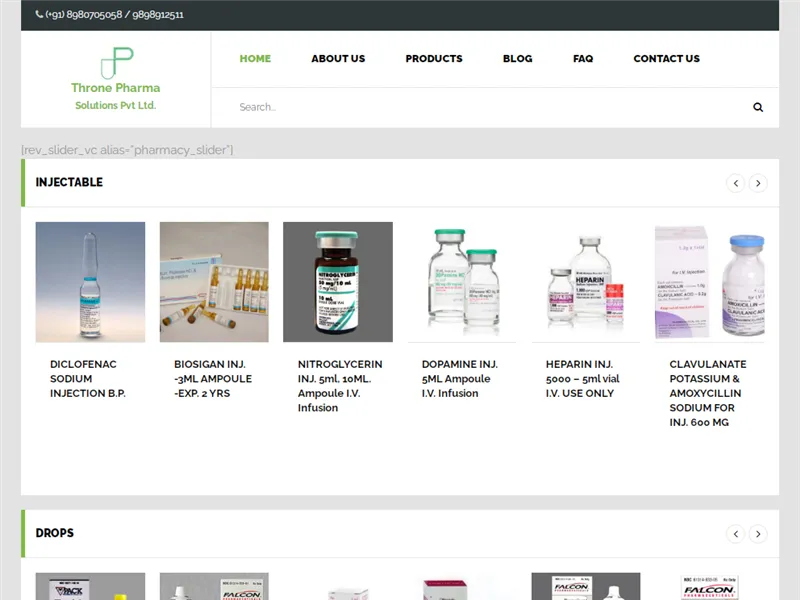Click the search magnifier icon
Screen dimensions: 800x600
tap(758, 107)
